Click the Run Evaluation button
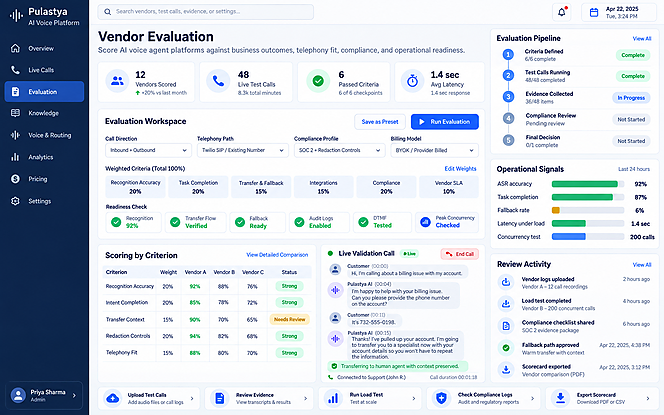664x415 pixels. (445, 122)
